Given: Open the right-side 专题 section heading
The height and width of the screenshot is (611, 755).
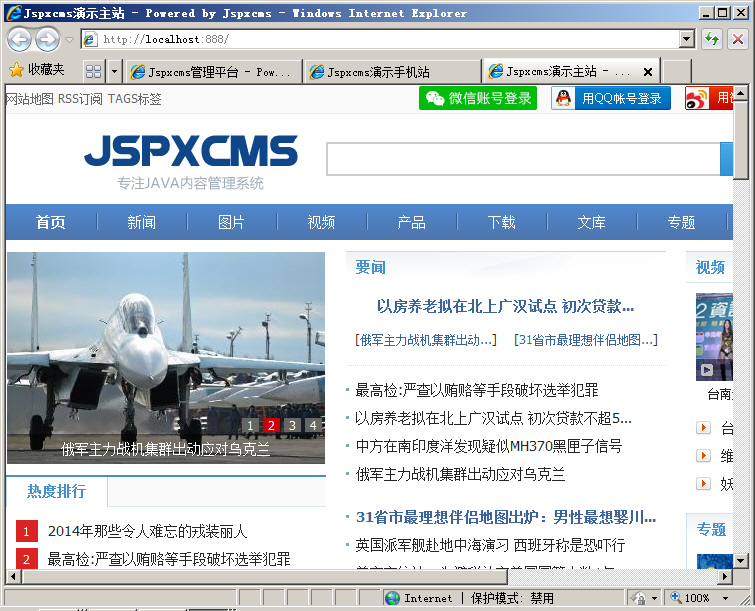Looking at the screenshot, I should (711, 530).
